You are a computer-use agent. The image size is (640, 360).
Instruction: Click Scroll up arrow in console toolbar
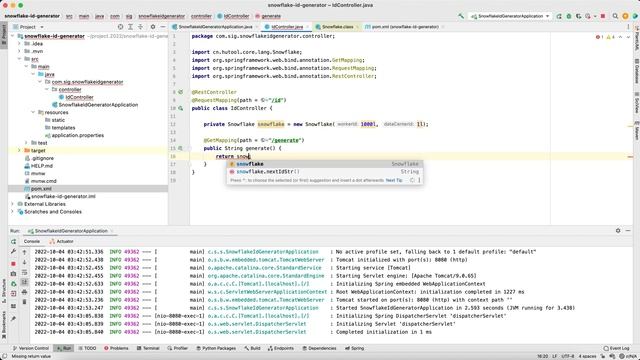click(x=24, y=252)
